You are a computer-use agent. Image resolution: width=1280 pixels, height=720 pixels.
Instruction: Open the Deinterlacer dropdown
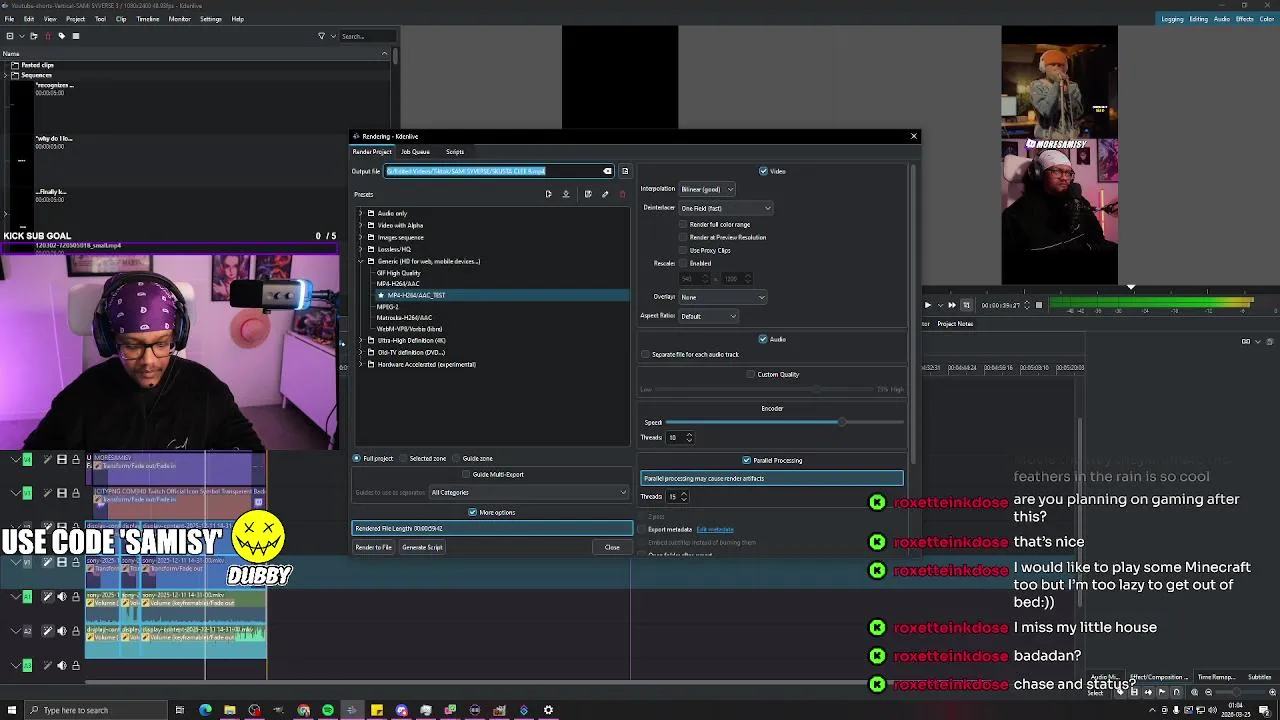point(726,208)
